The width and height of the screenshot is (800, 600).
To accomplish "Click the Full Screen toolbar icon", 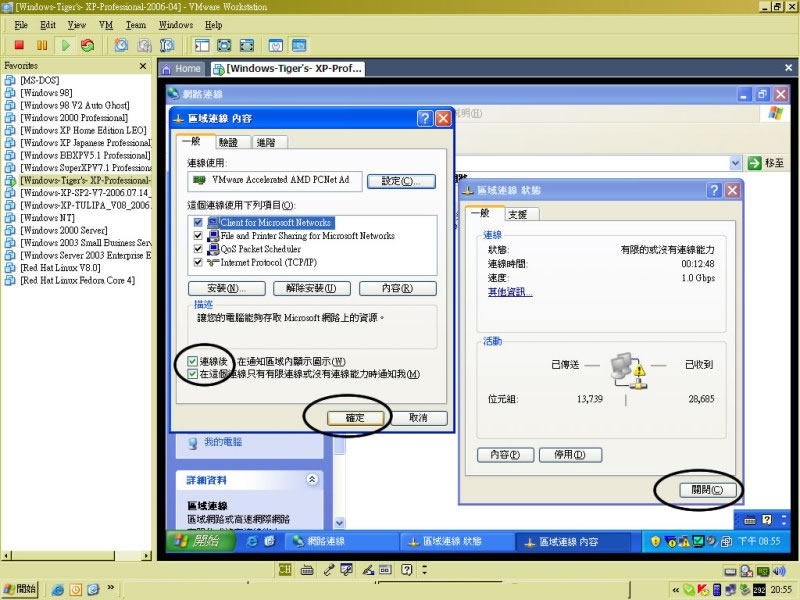I will point(224,45).
